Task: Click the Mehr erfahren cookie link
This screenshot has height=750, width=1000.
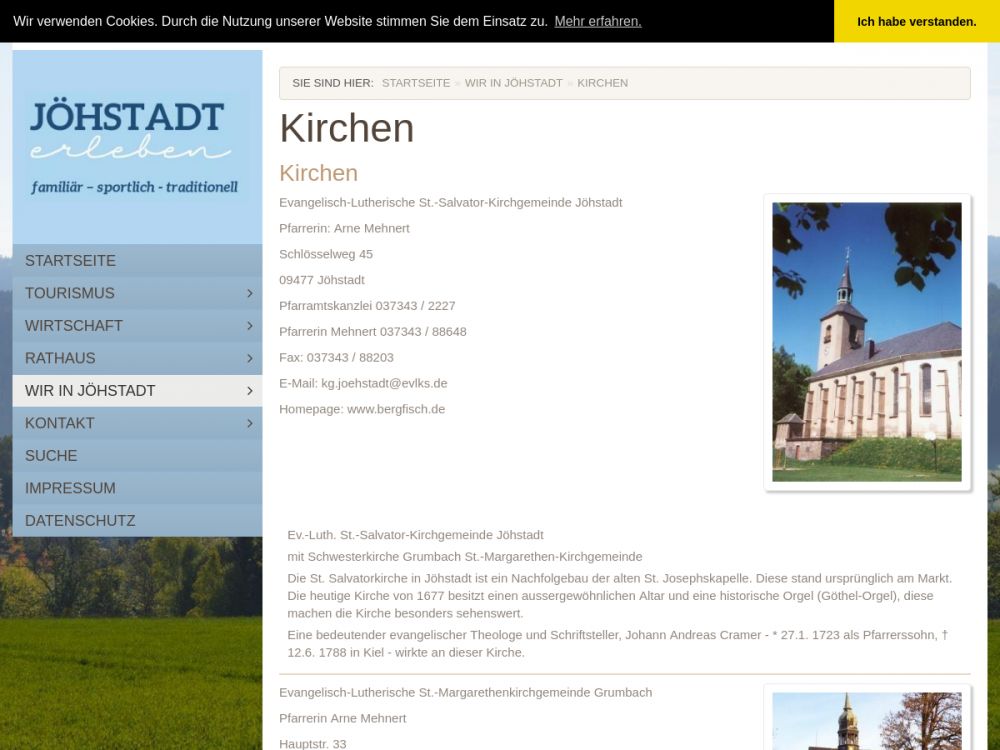Action: point(598,21)
